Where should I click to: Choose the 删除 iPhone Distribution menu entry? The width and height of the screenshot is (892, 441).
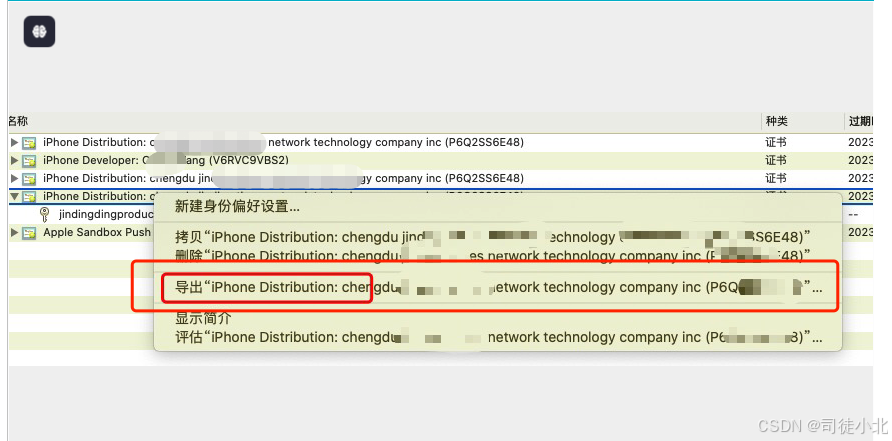[x=493, y=256]
